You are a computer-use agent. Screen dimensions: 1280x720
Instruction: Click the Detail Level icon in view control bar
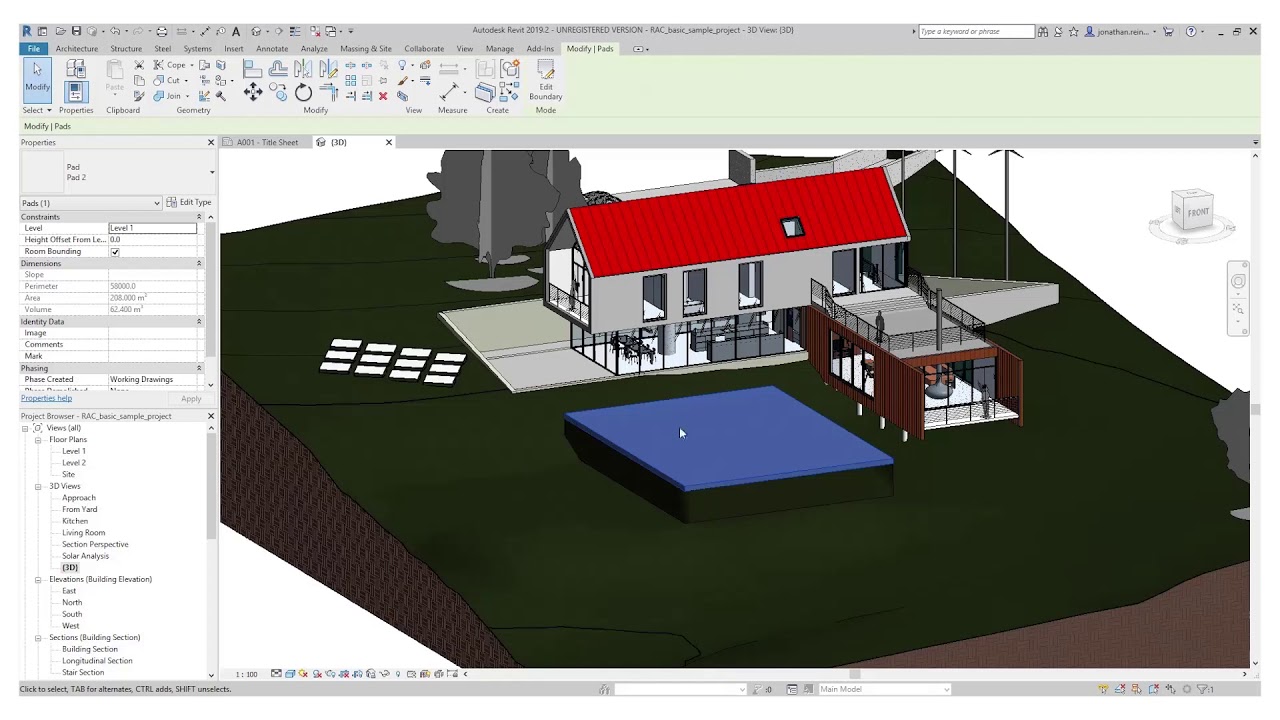pyautogui.click(x=276, y=674)
